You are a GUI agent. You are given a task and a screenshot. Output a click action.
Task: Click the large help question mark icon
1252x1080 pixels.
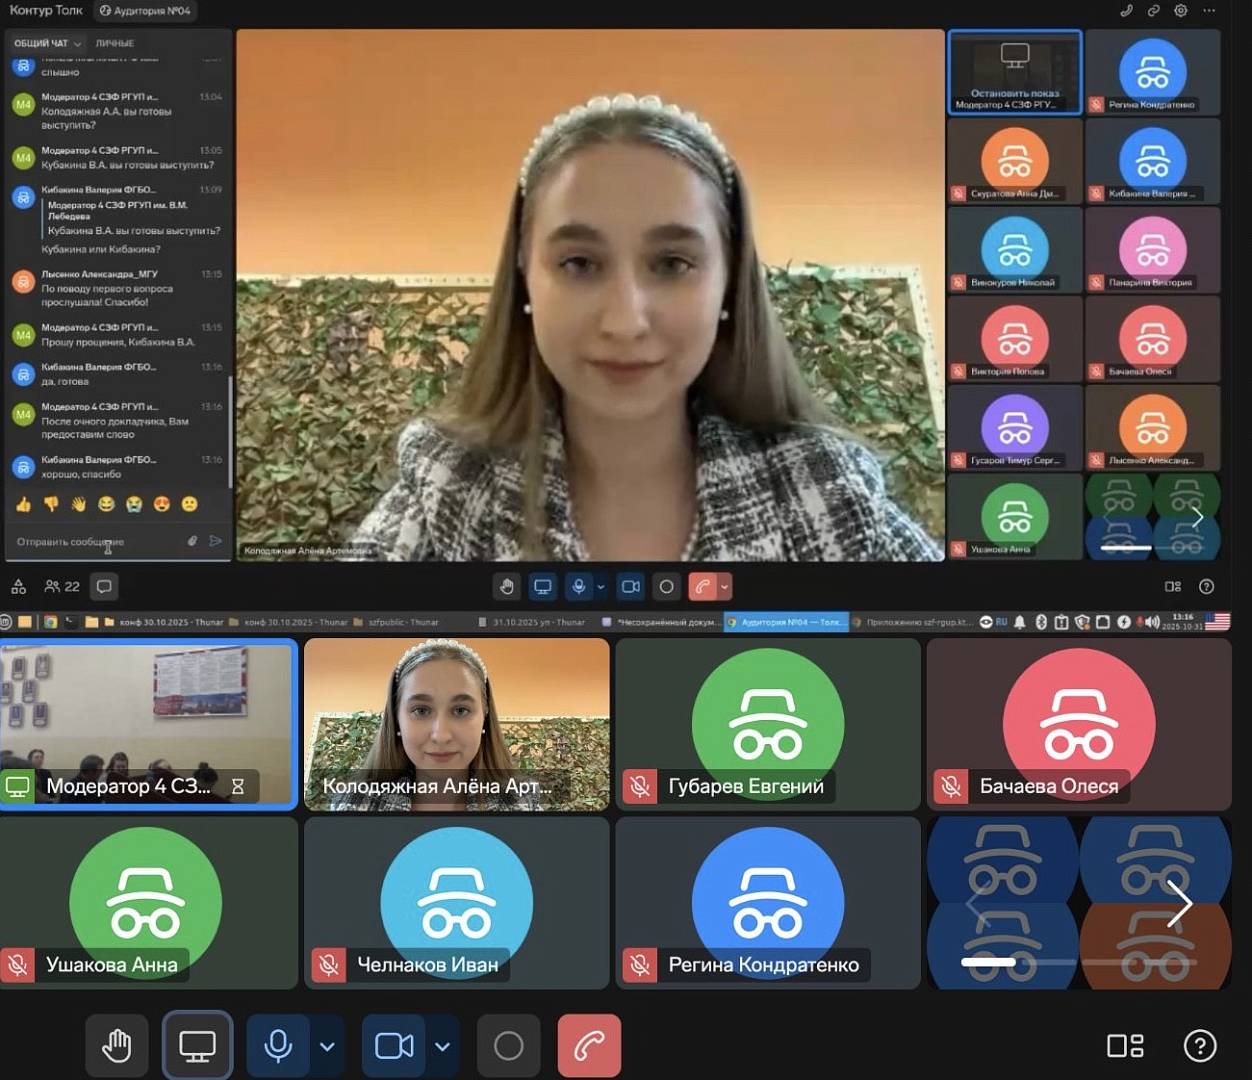[x=1199, y=1046]
